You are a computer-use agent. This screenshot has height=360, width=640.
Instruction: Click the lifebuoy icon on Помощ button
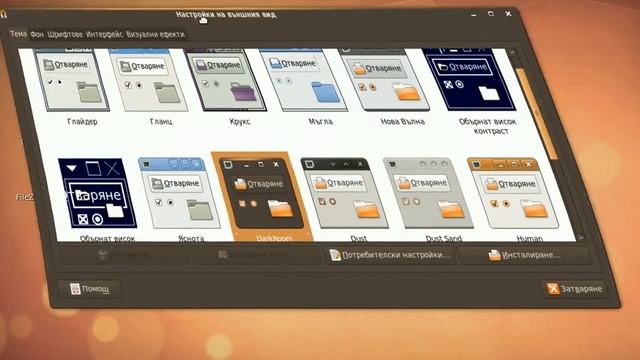point(75,289)
